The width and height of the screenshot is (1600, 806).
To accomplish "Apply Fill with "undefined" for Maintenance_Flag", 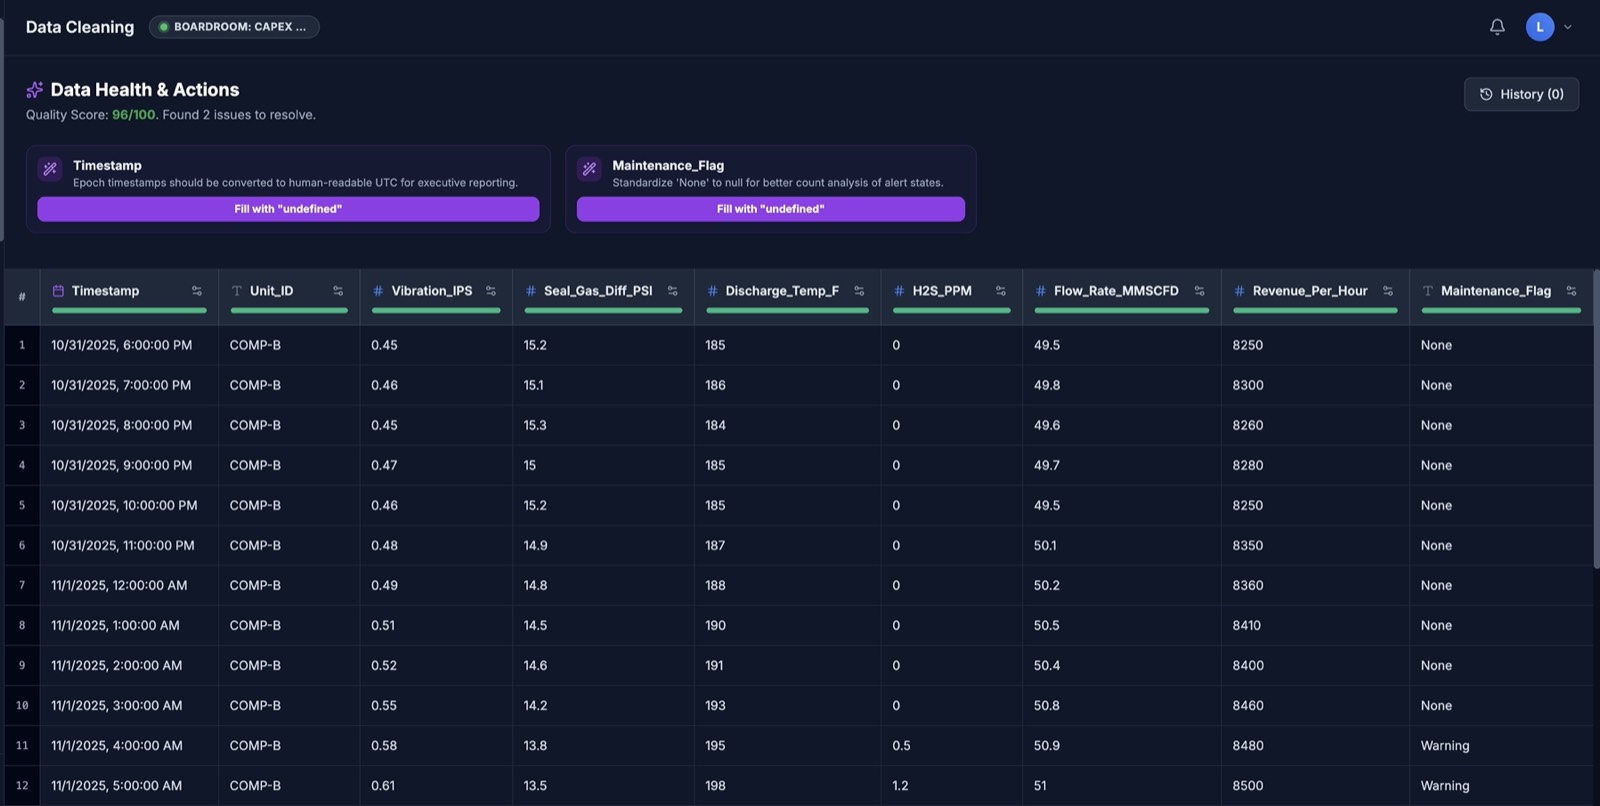I will [770, 209].
